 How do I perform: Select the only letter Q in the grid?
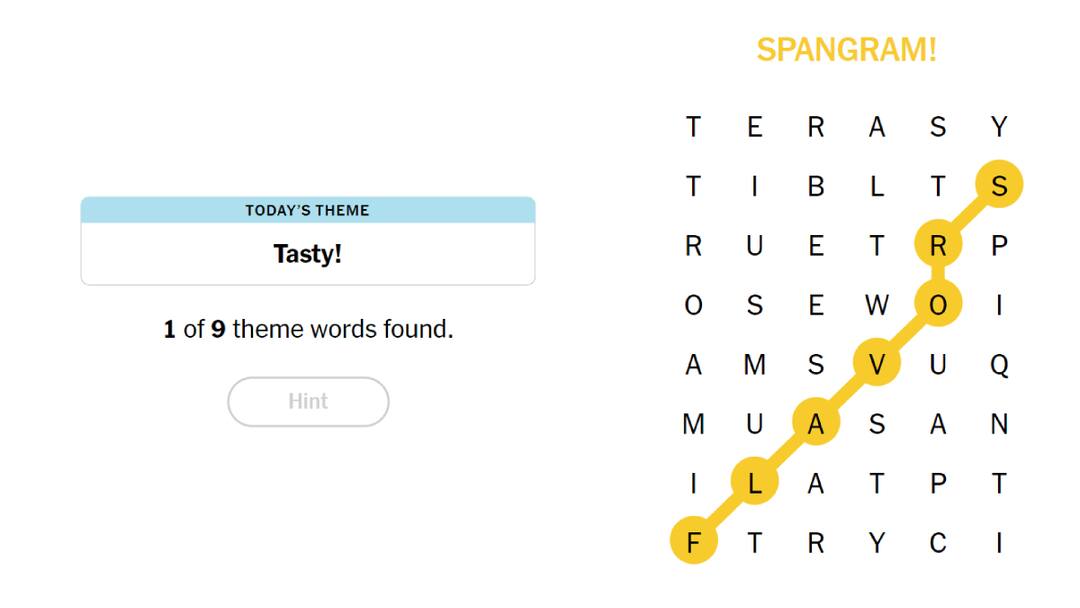[999, 364]
